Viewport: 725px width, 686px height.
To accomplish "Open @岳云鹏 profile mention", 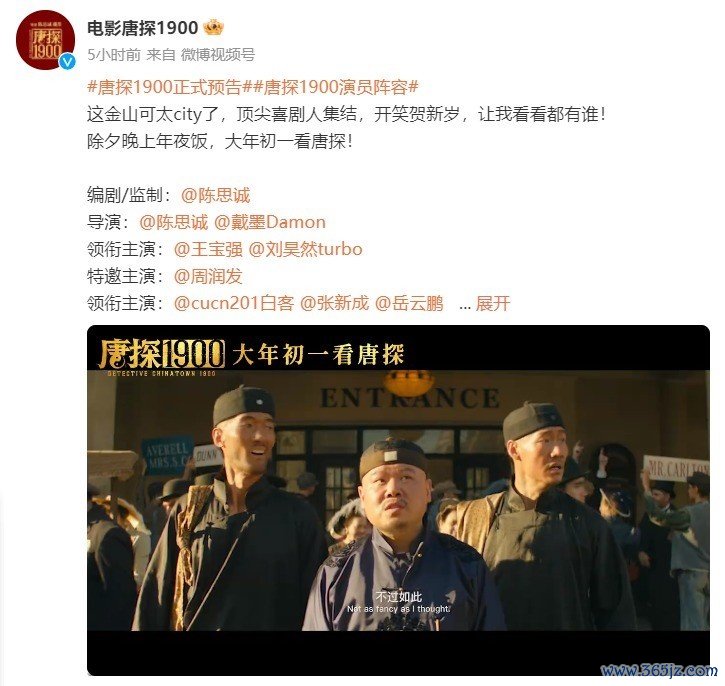I will point(409,304).
